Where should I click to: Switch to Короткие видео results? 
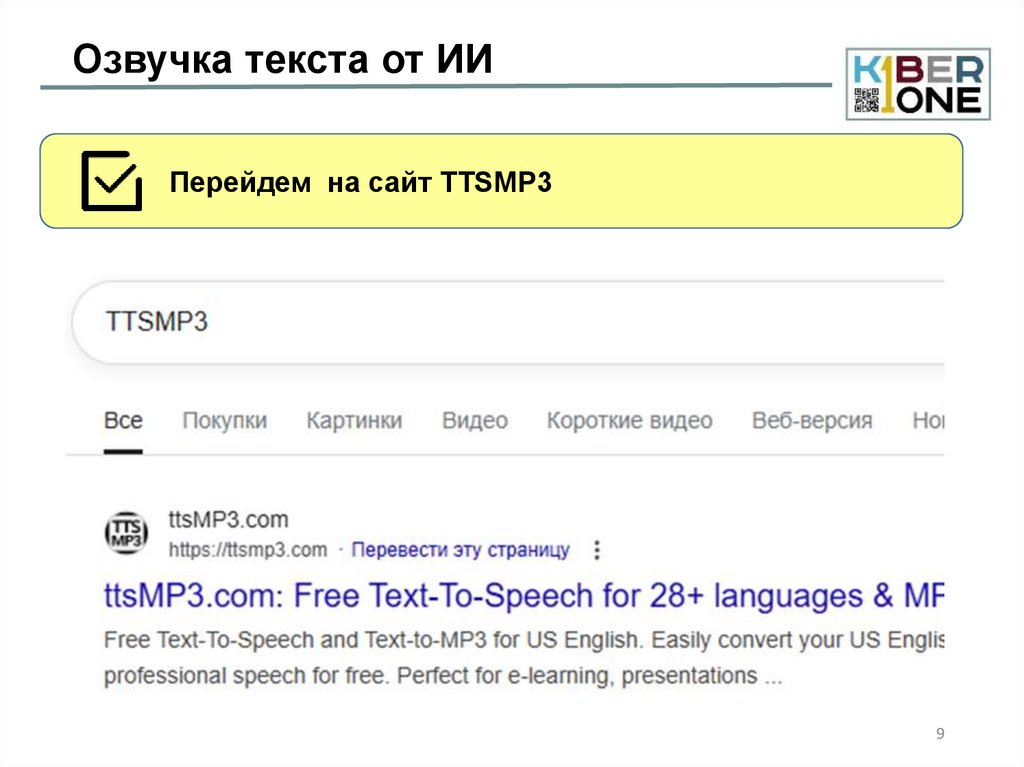click(x=630, y=421)
